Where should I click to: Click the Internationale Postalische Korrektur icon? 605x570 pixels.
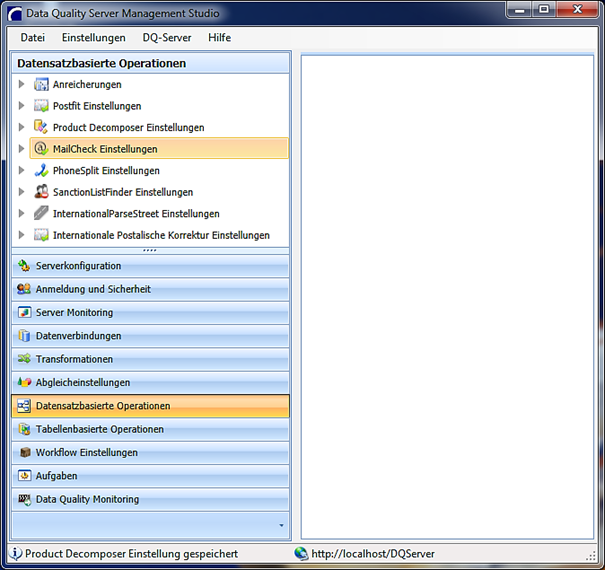pyautogui.click(x=41, y=235)
